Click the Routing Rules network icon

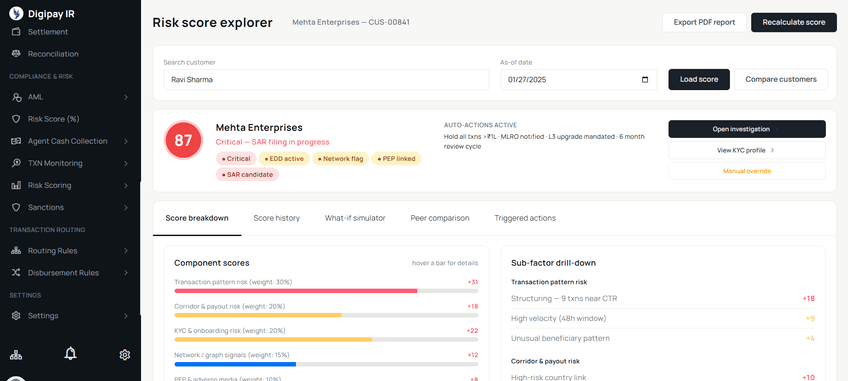16,251
